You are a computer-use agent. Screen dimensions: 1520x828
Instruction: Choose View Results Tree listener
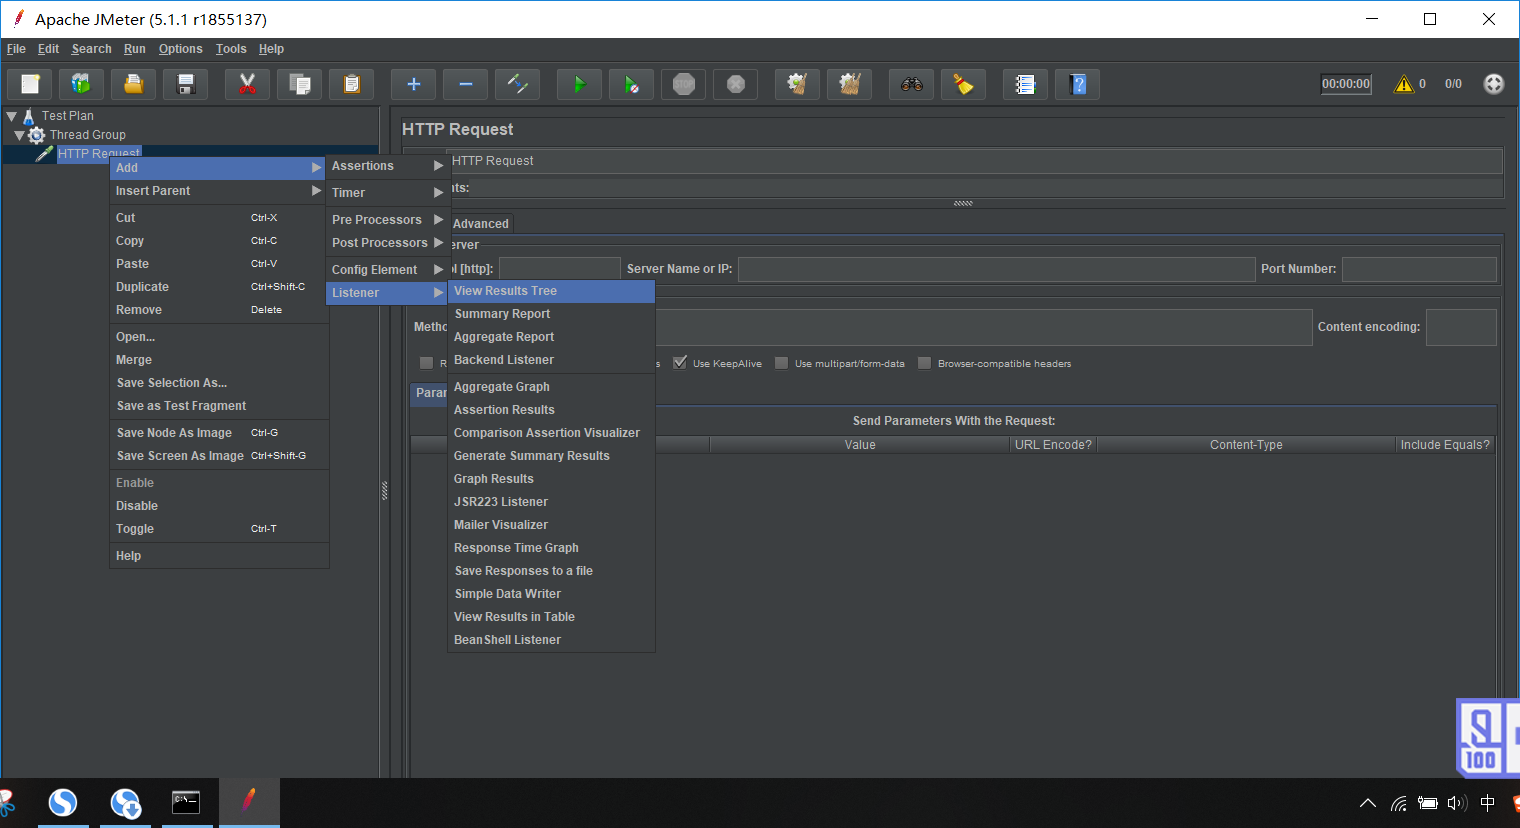[552, 291]
